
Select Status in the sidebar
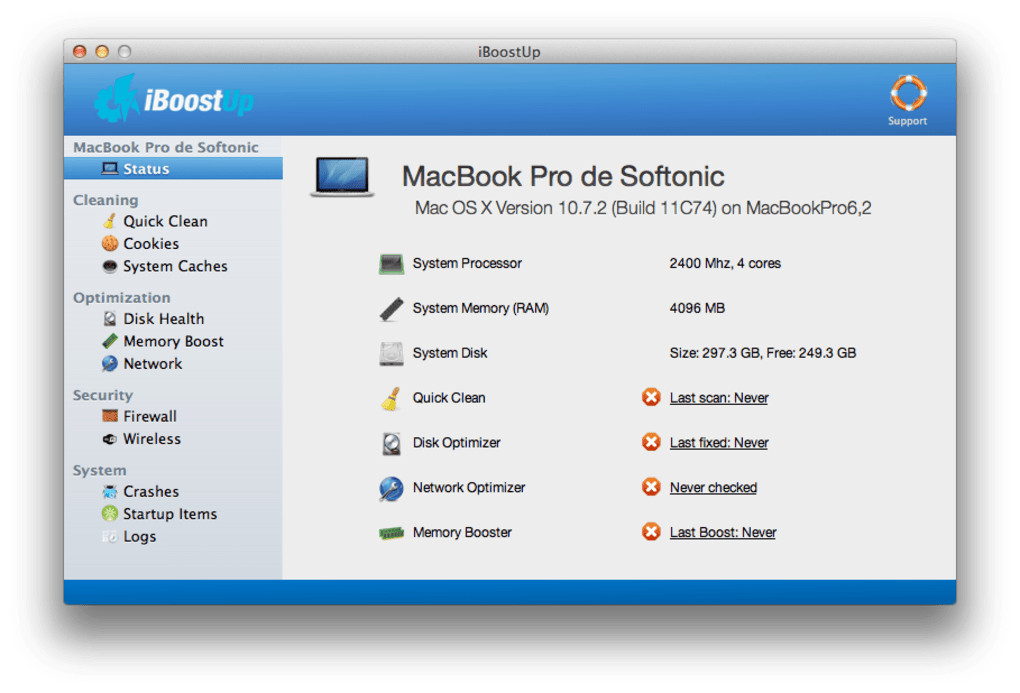click(x=173, y=169)
